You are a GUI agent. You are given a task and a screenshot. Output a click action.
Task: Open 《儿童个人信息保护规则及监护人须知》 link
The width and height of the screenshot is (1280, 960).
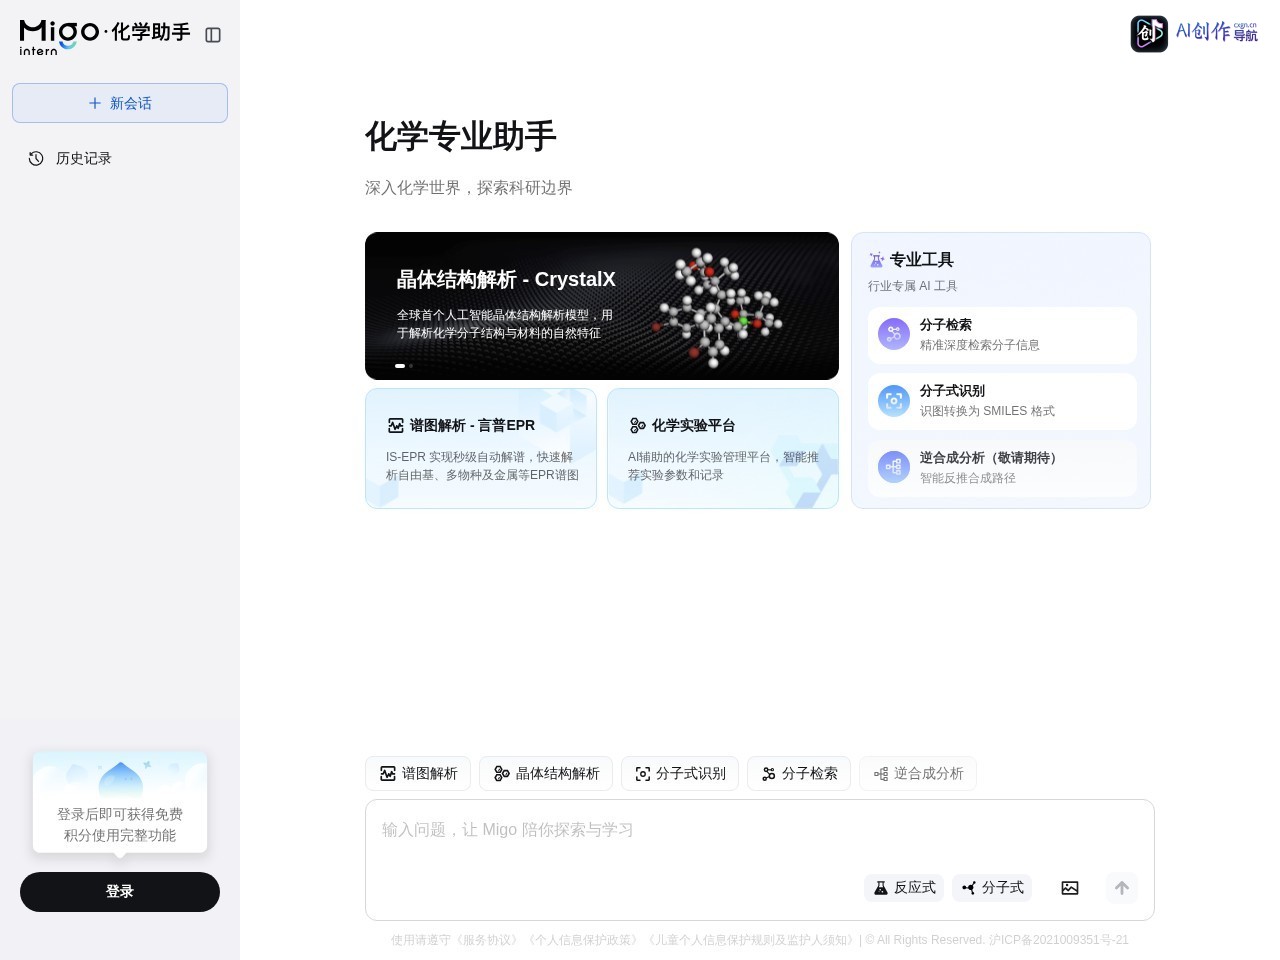[x=751, y=940]
